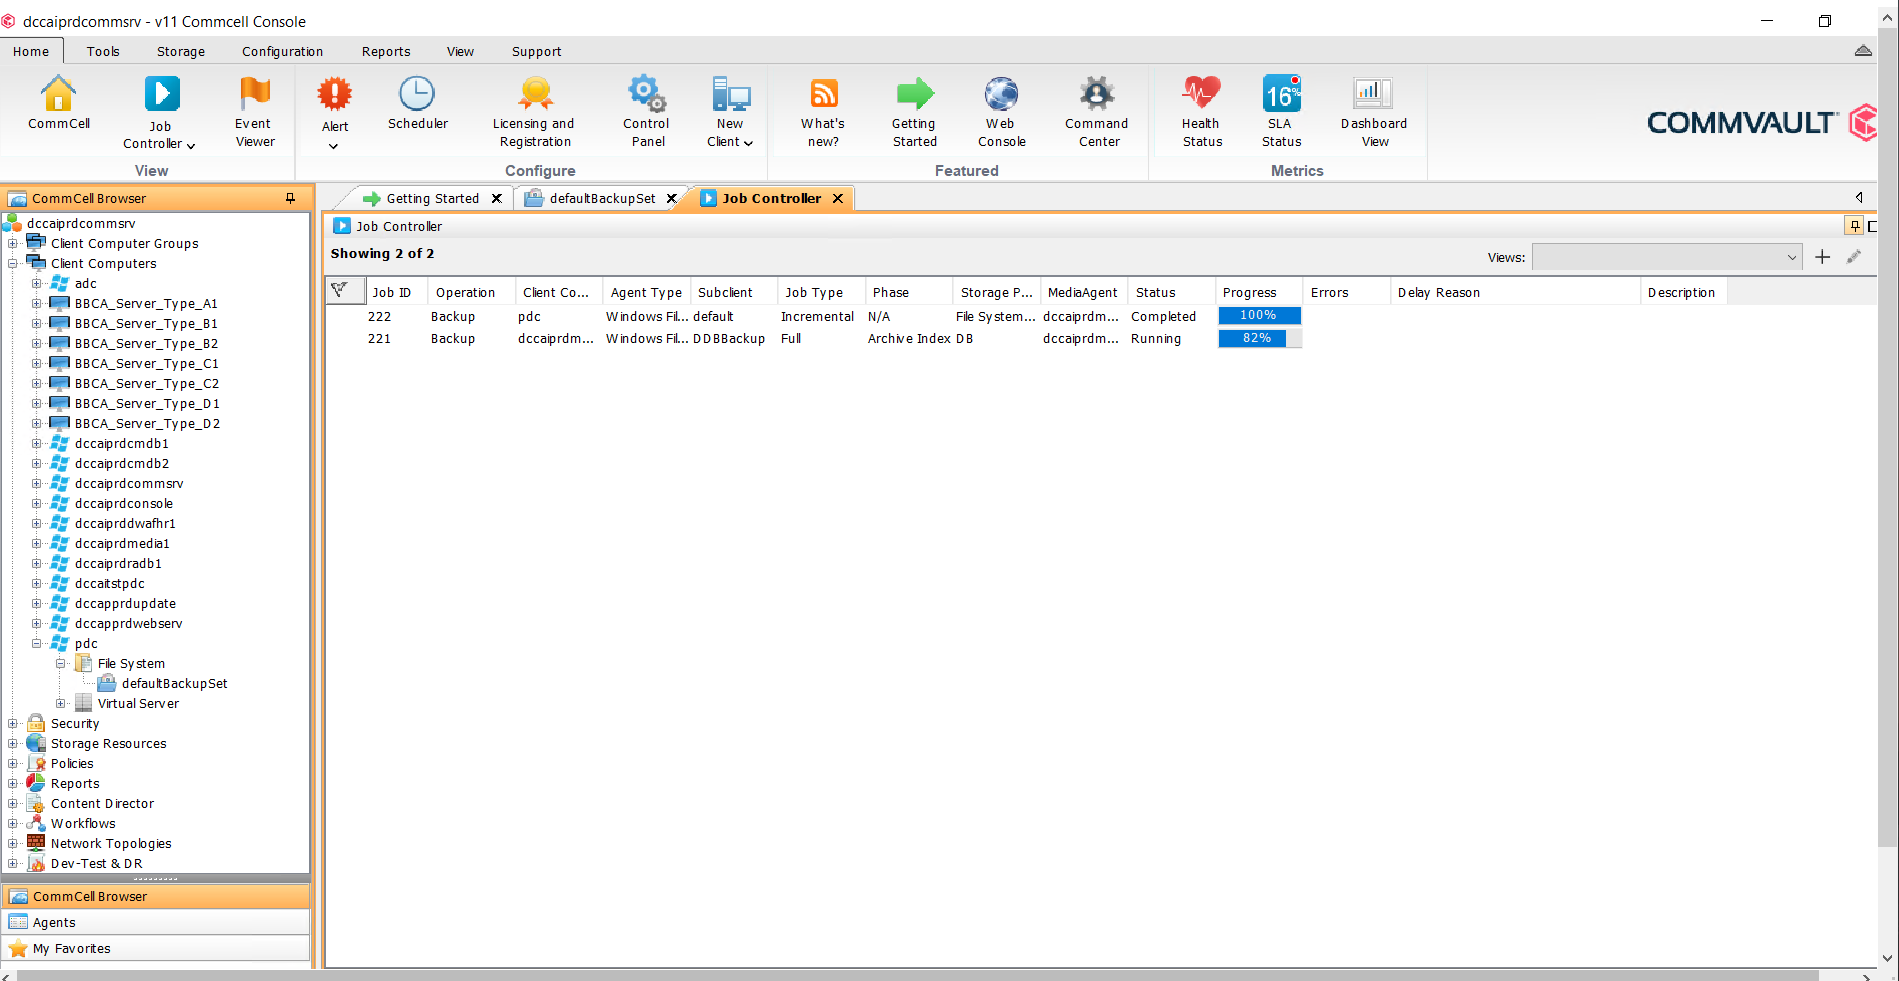Image resolution: width=1899 pixels, height=981 pixels.
Task: Select job 221 row by its ID
Action: pyautogui.click(x=379, y=338)
